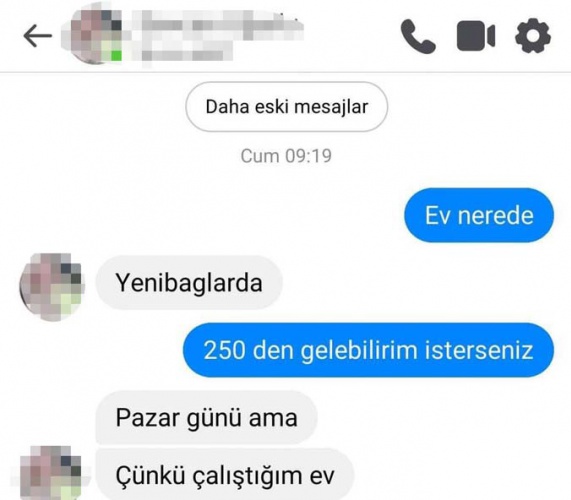
Task: Tap sender avatar beside Çünkü çalıştığım ev
Action: [x=51, y=472]
